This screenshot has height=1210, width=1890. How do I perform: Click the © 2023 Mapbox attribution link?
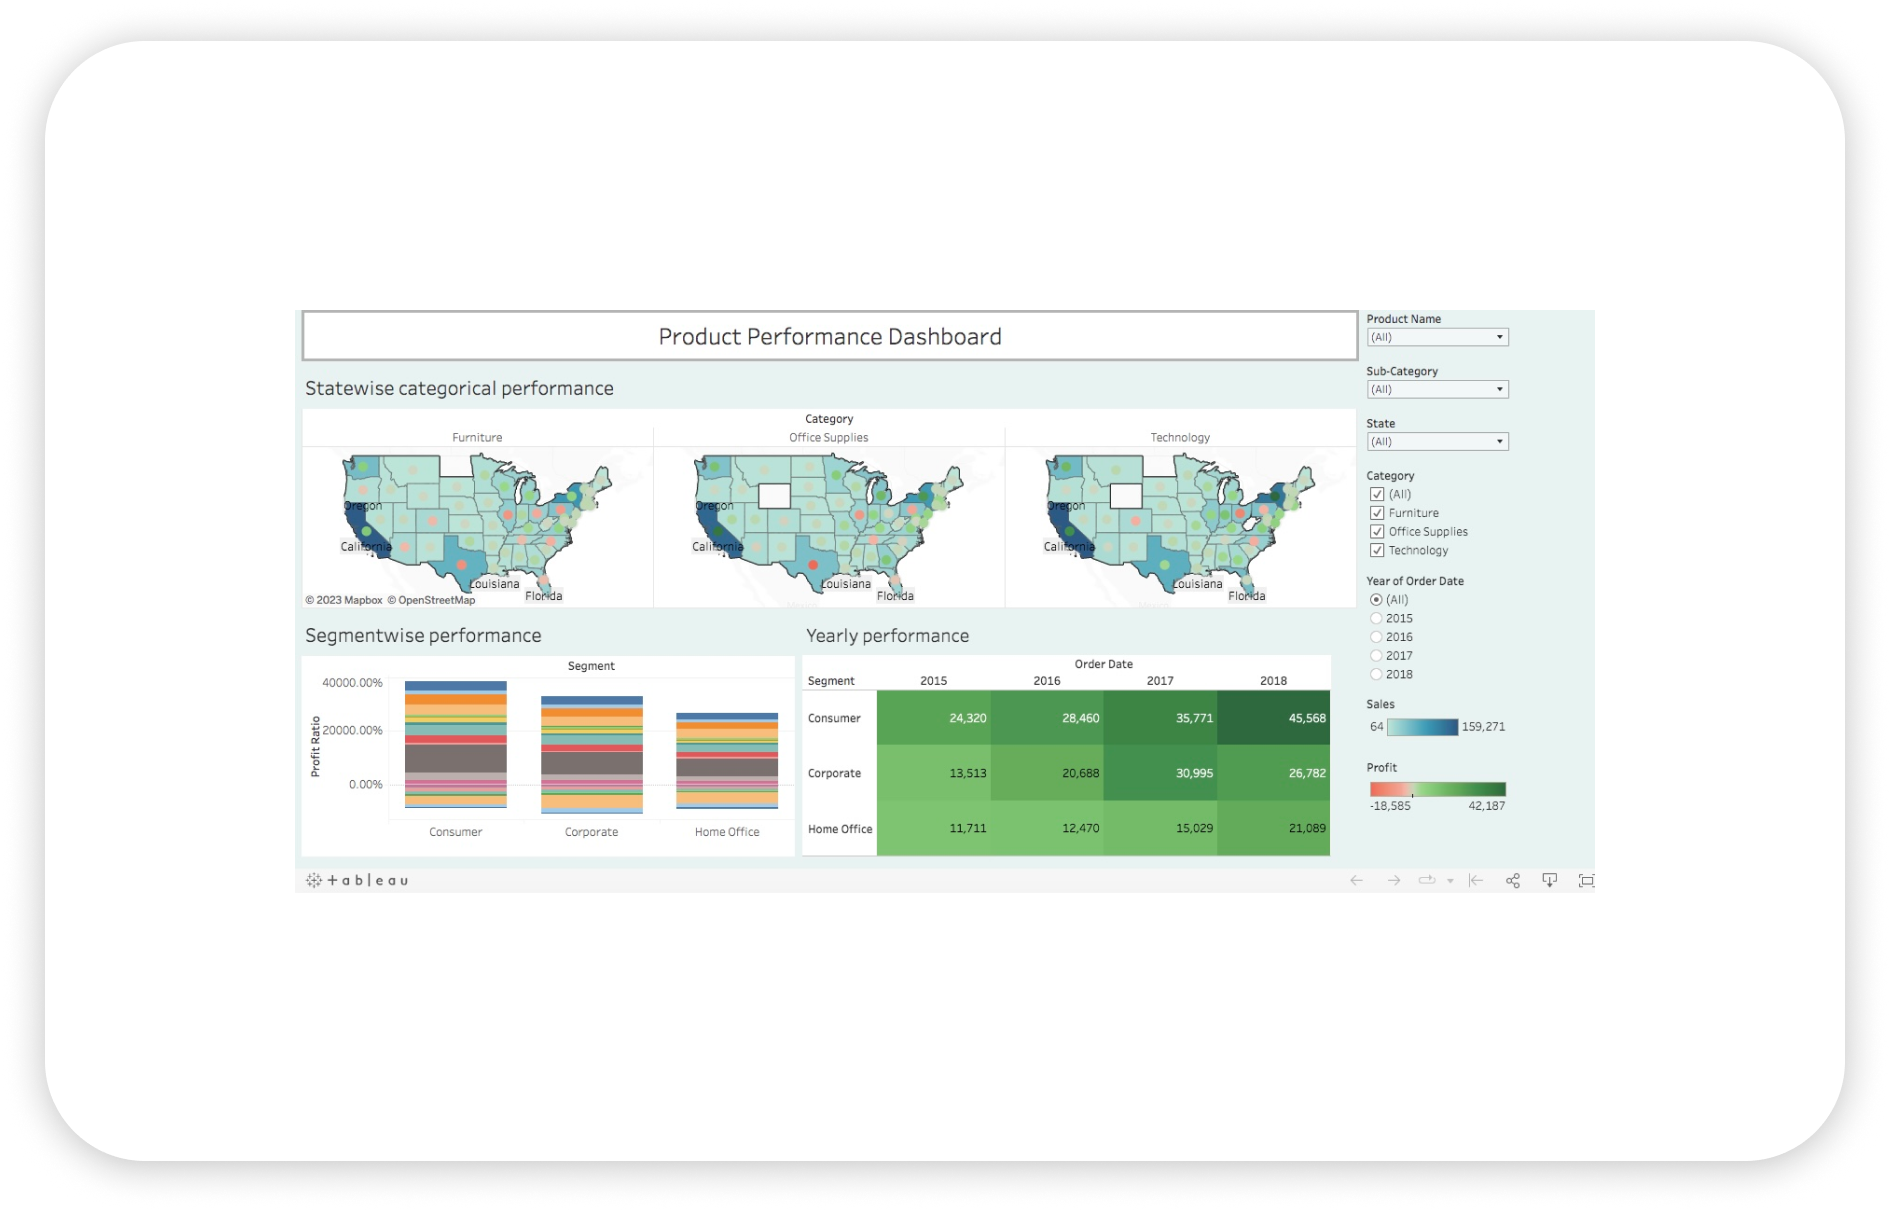click(344, 600)
